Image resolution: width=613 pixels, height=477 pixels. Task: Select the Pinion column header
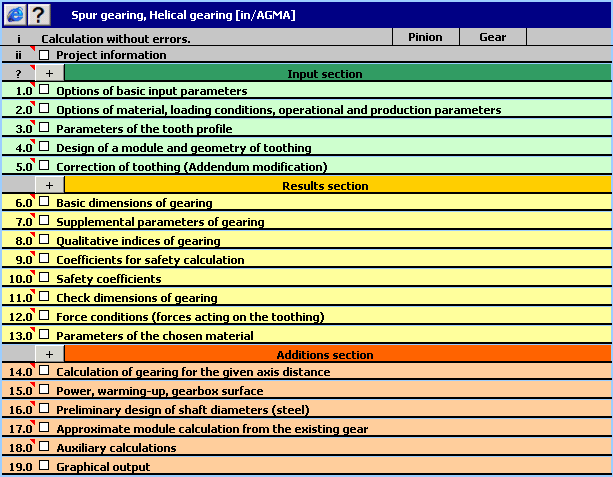(426, 37)
